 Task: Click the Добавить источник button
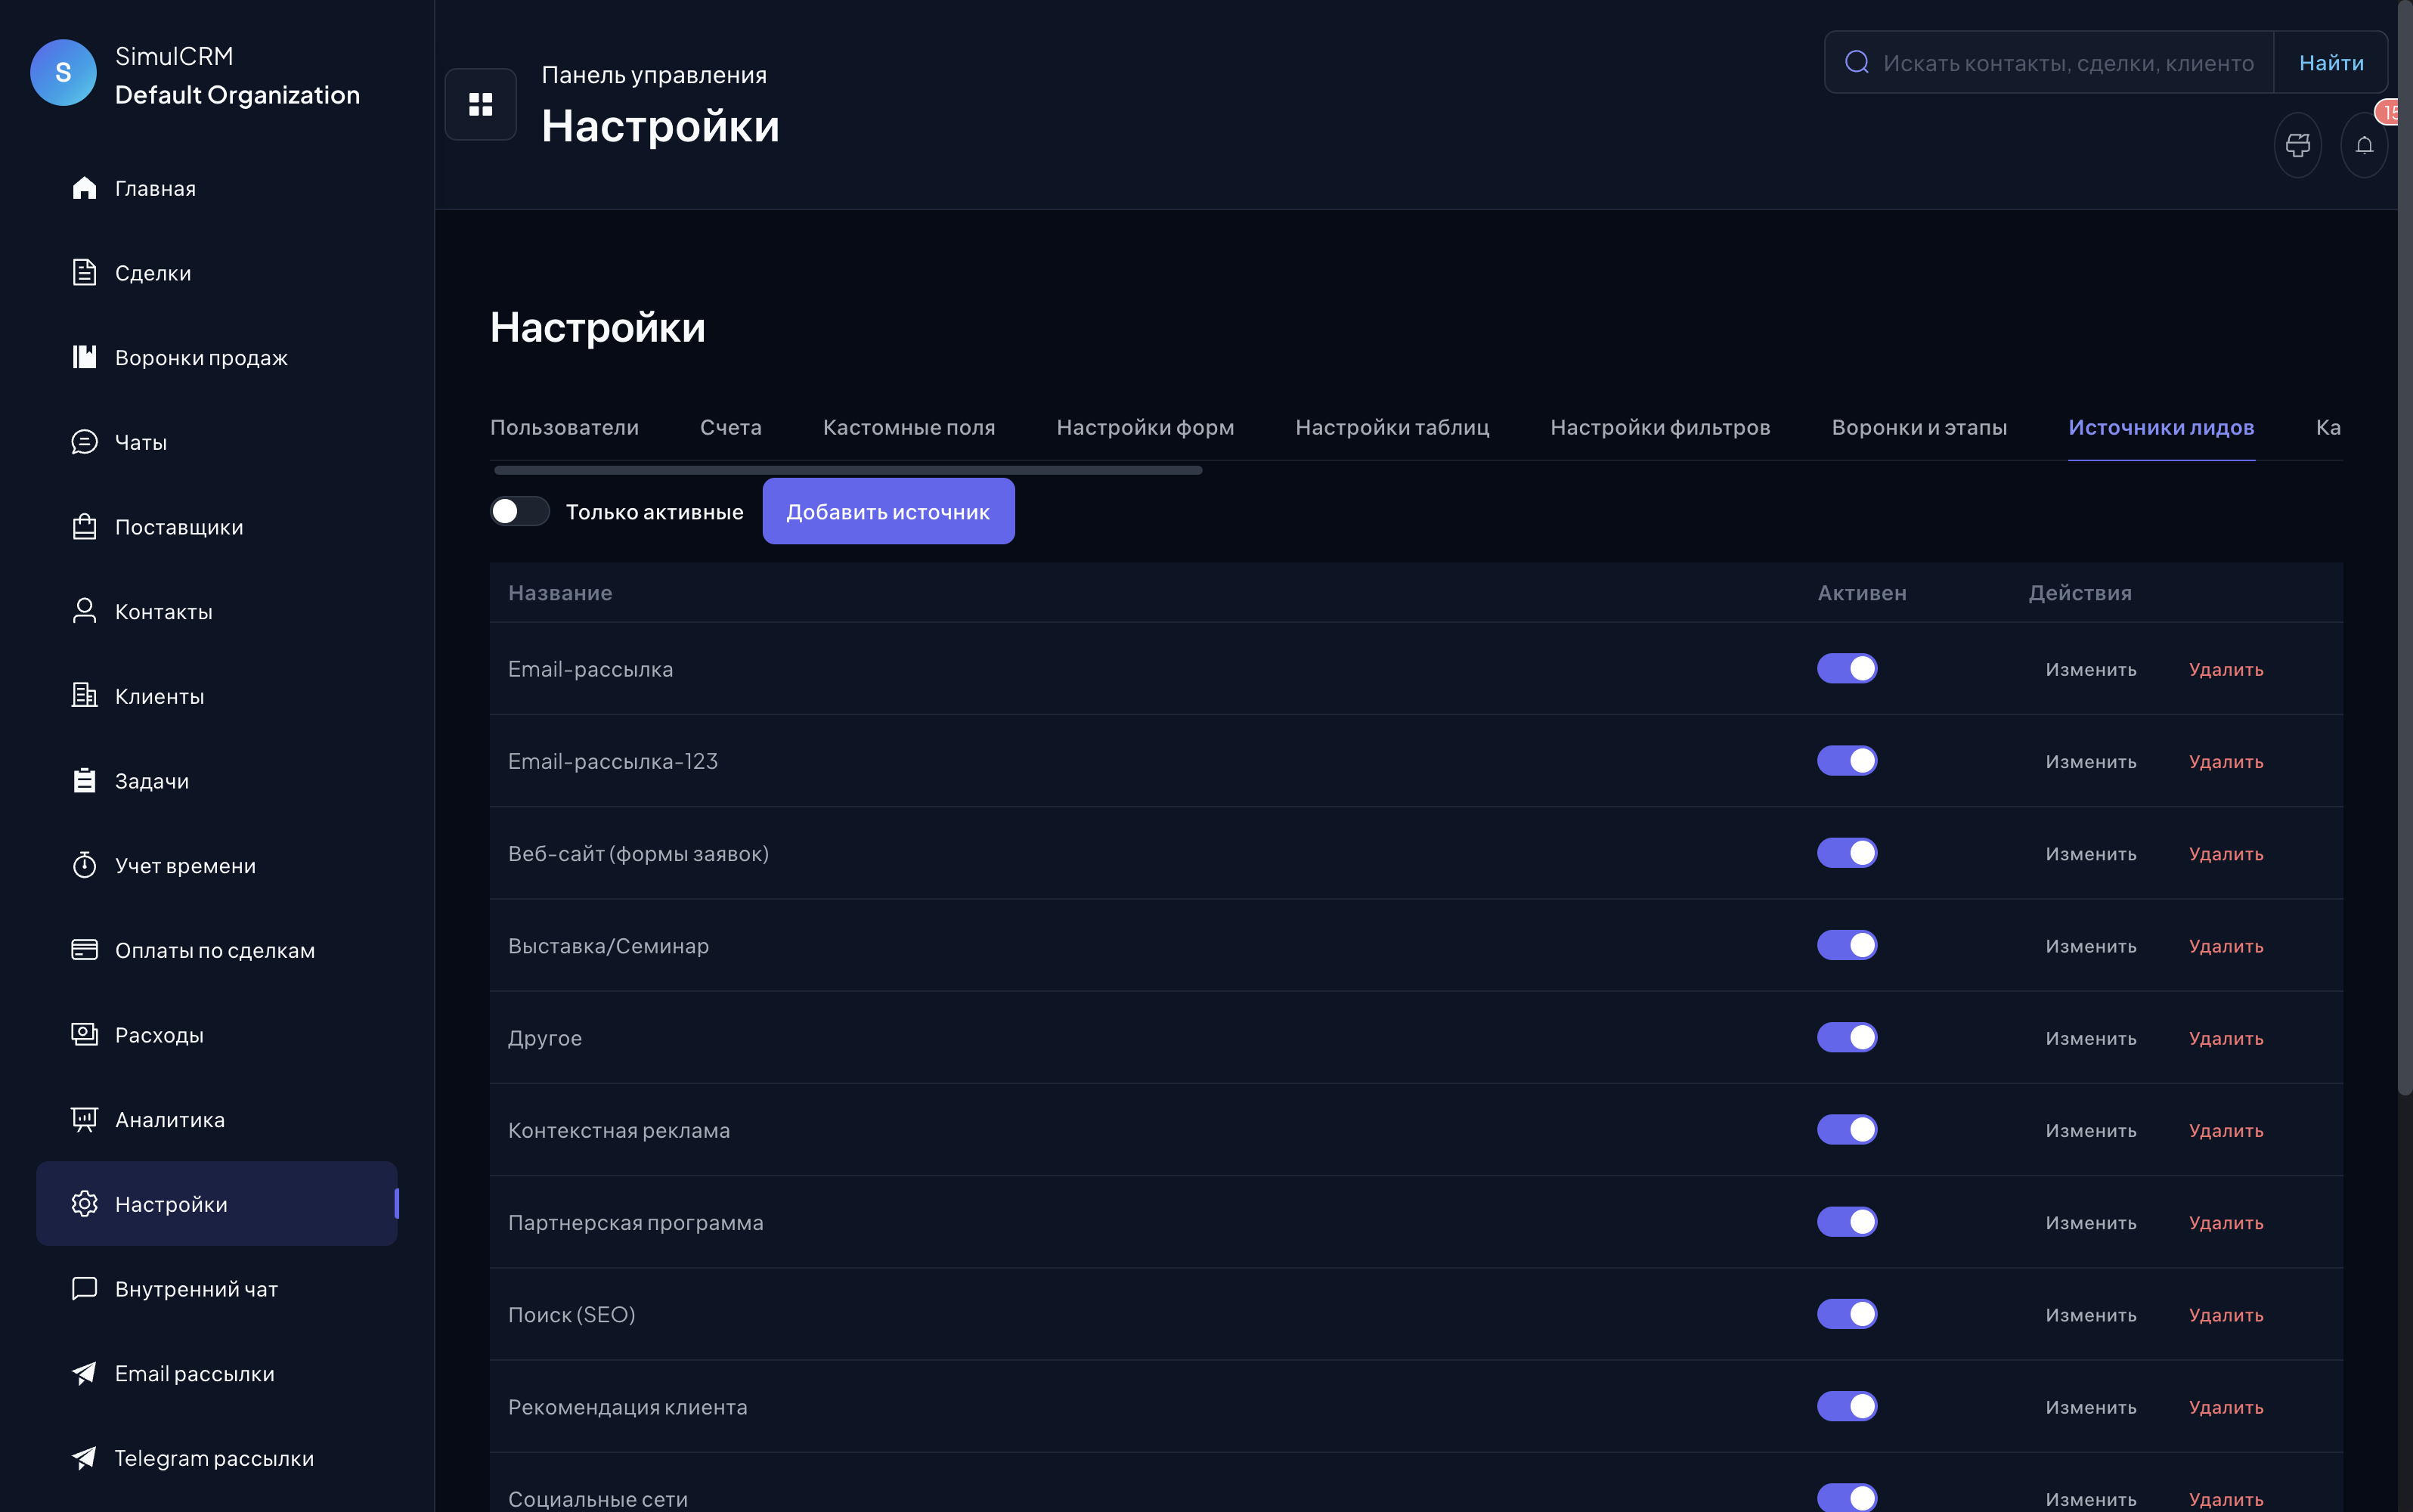[888, 511]
